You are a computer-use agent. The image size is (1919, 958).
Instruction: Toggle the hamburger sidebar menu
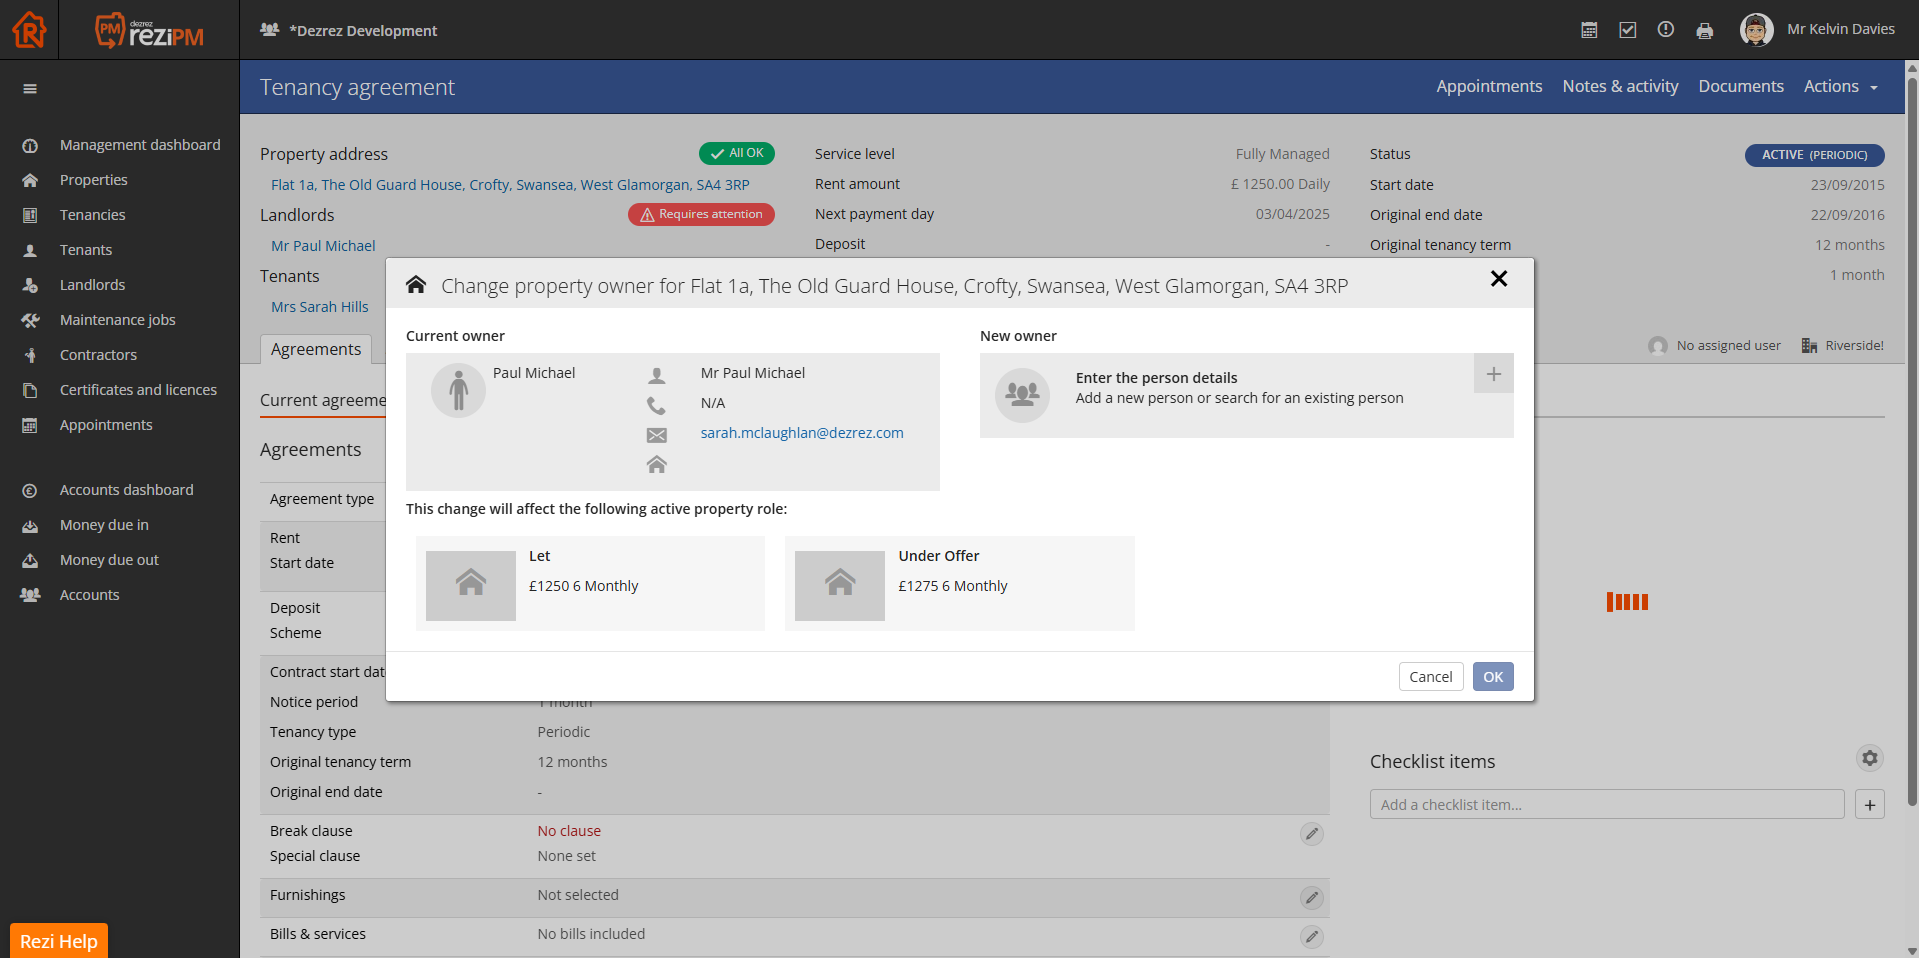point(30,89)
